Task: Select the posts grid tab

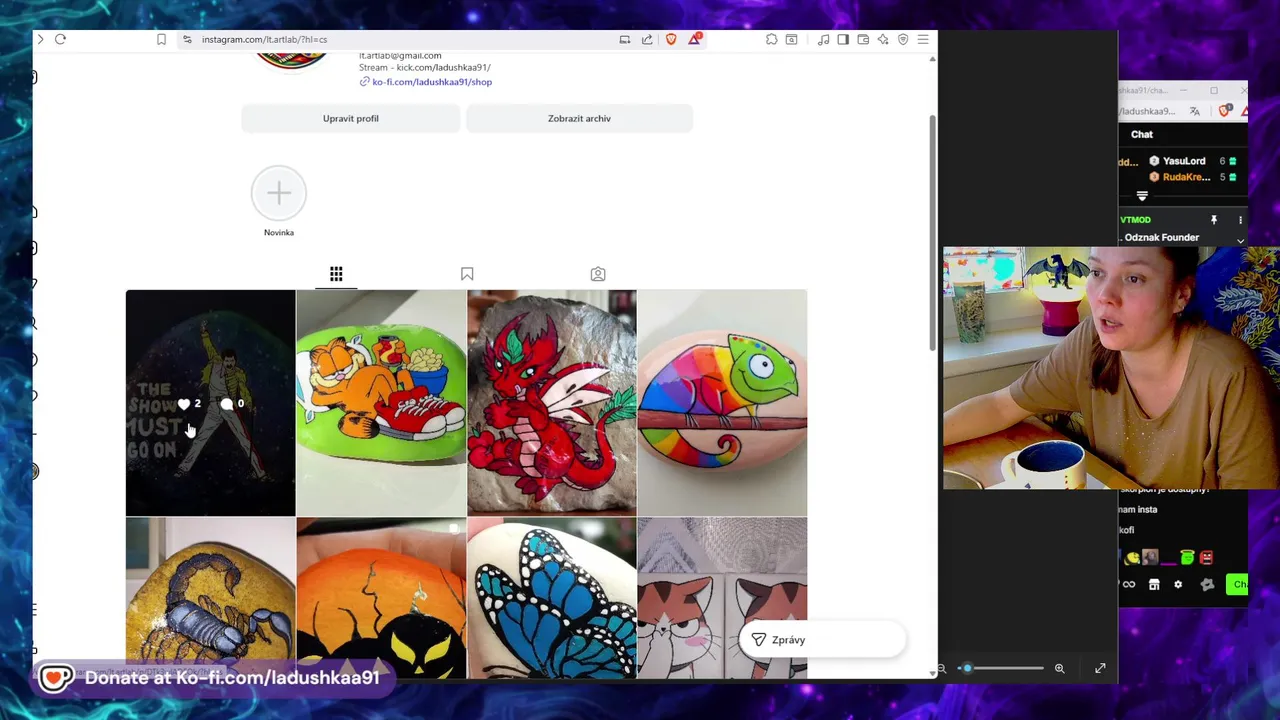Action: pos(336,274)
